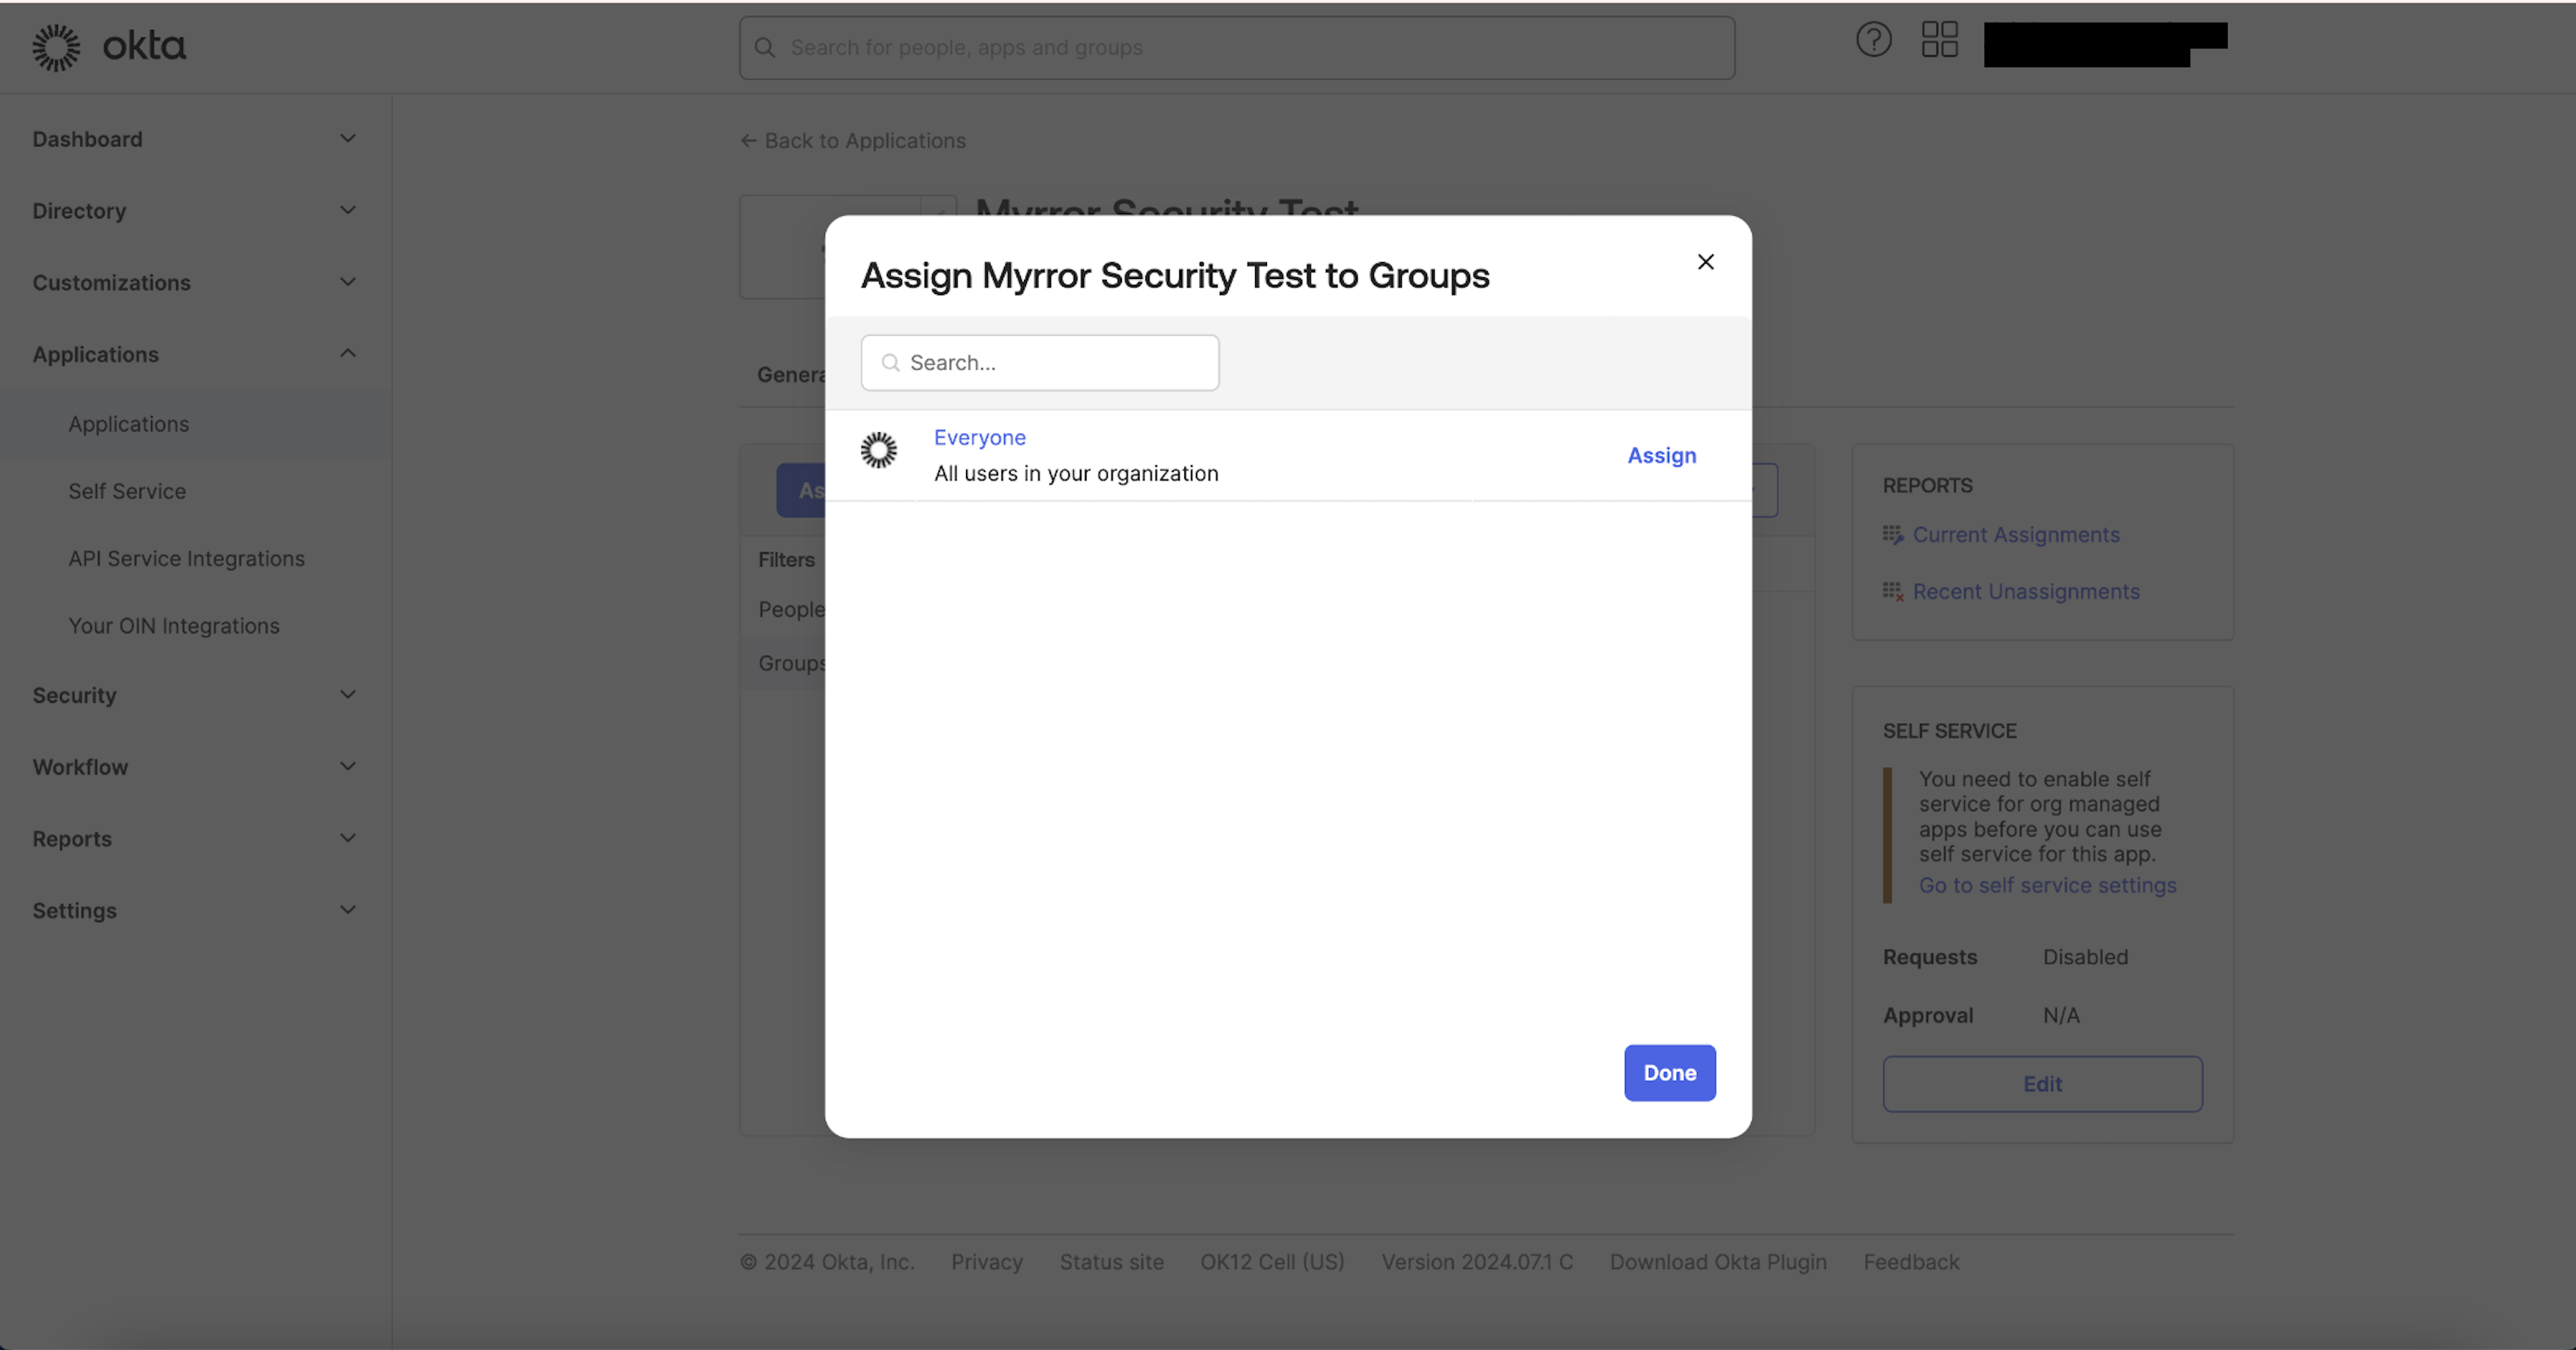Assign the Everyone group

coord(1661,456)
